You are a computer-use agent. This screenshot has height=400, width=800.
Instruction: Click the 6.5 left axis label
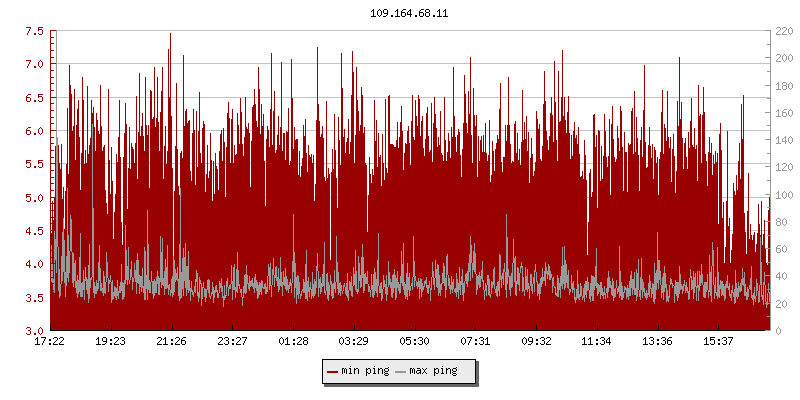click(34, 98)
